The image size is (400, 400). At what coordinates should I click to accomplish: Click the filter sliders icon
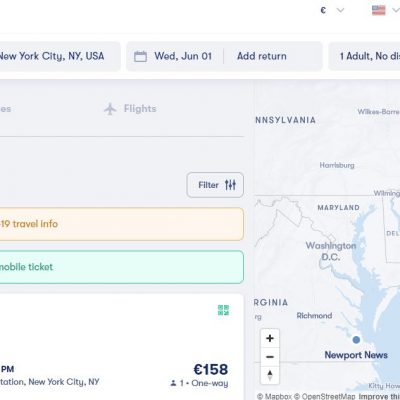(230, 185)
